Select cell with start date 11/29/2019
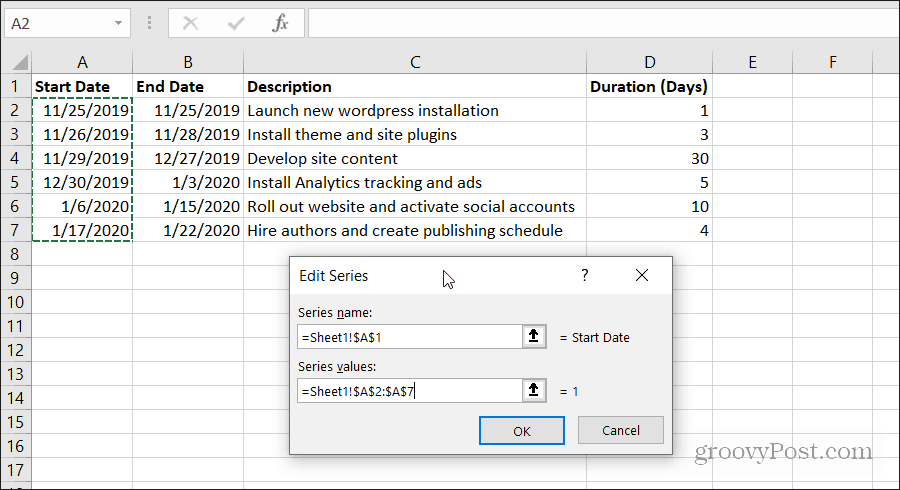 (82, 158)
